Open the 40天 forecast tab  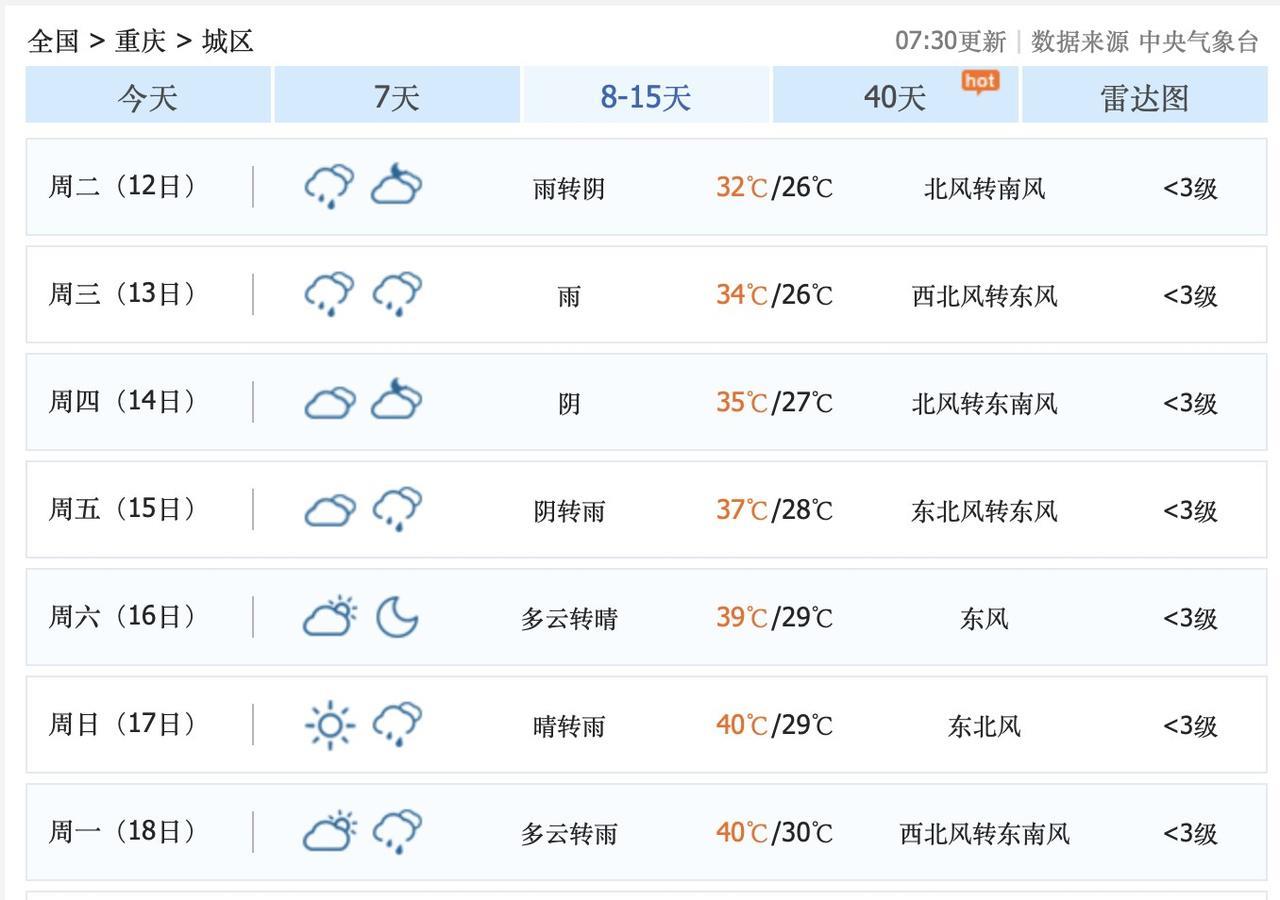[x=894, y=97]
